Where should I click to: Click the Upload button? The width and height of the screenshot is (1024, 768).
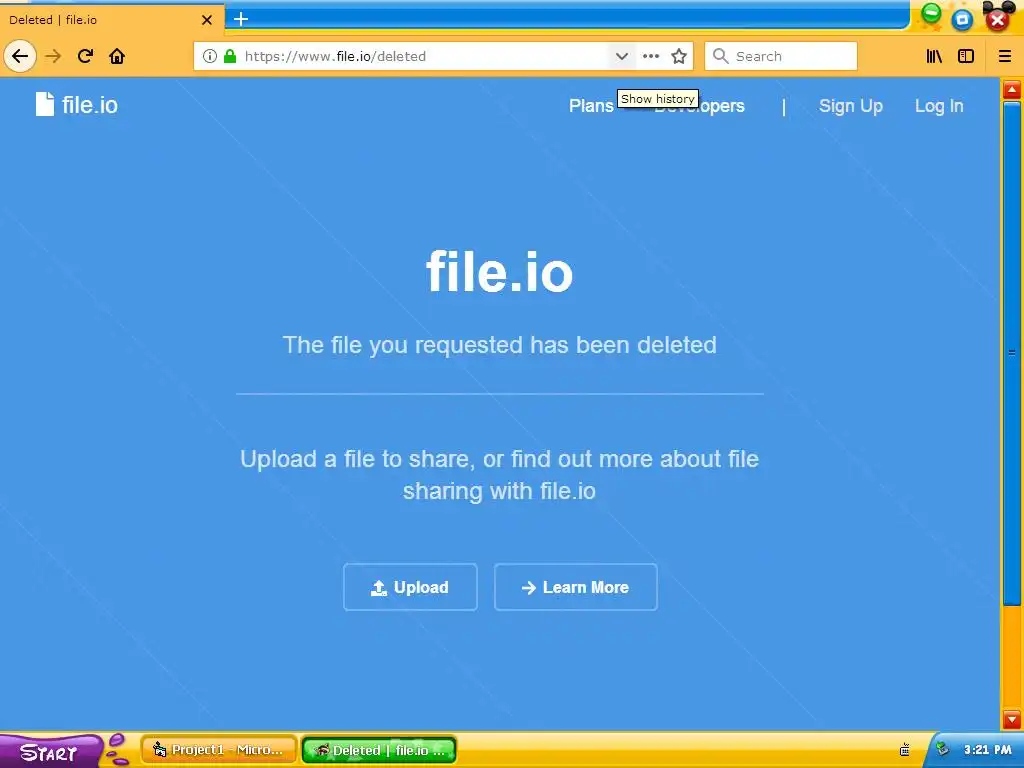[410, 587]
